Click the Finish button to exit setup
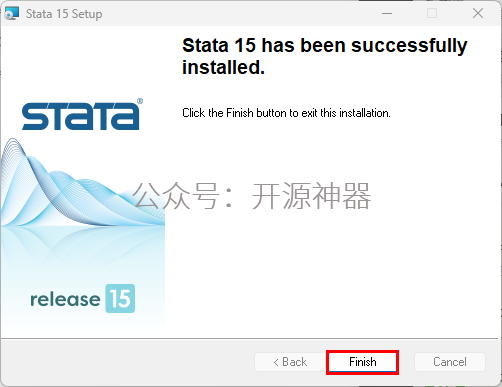The image size is (502, 387). pos(362,362)
